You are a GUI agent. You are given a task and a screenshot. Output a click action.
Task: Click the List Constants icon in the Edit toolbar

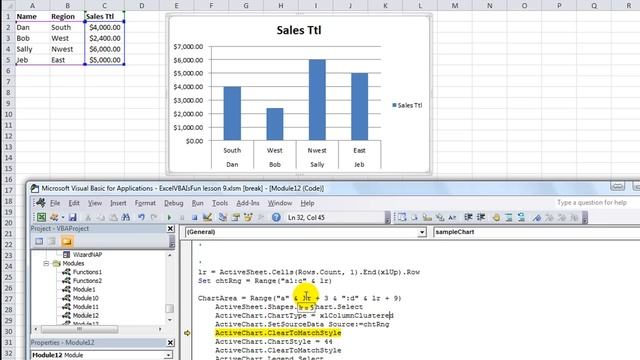coord(415,218)
